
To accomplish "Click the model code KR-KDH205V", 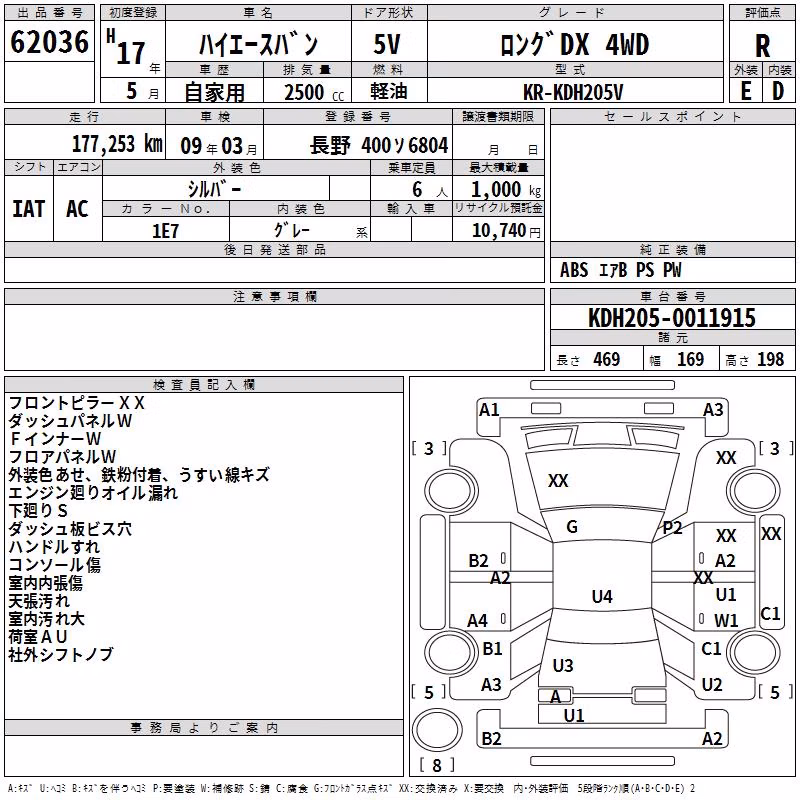I will (x=573, y=92).
